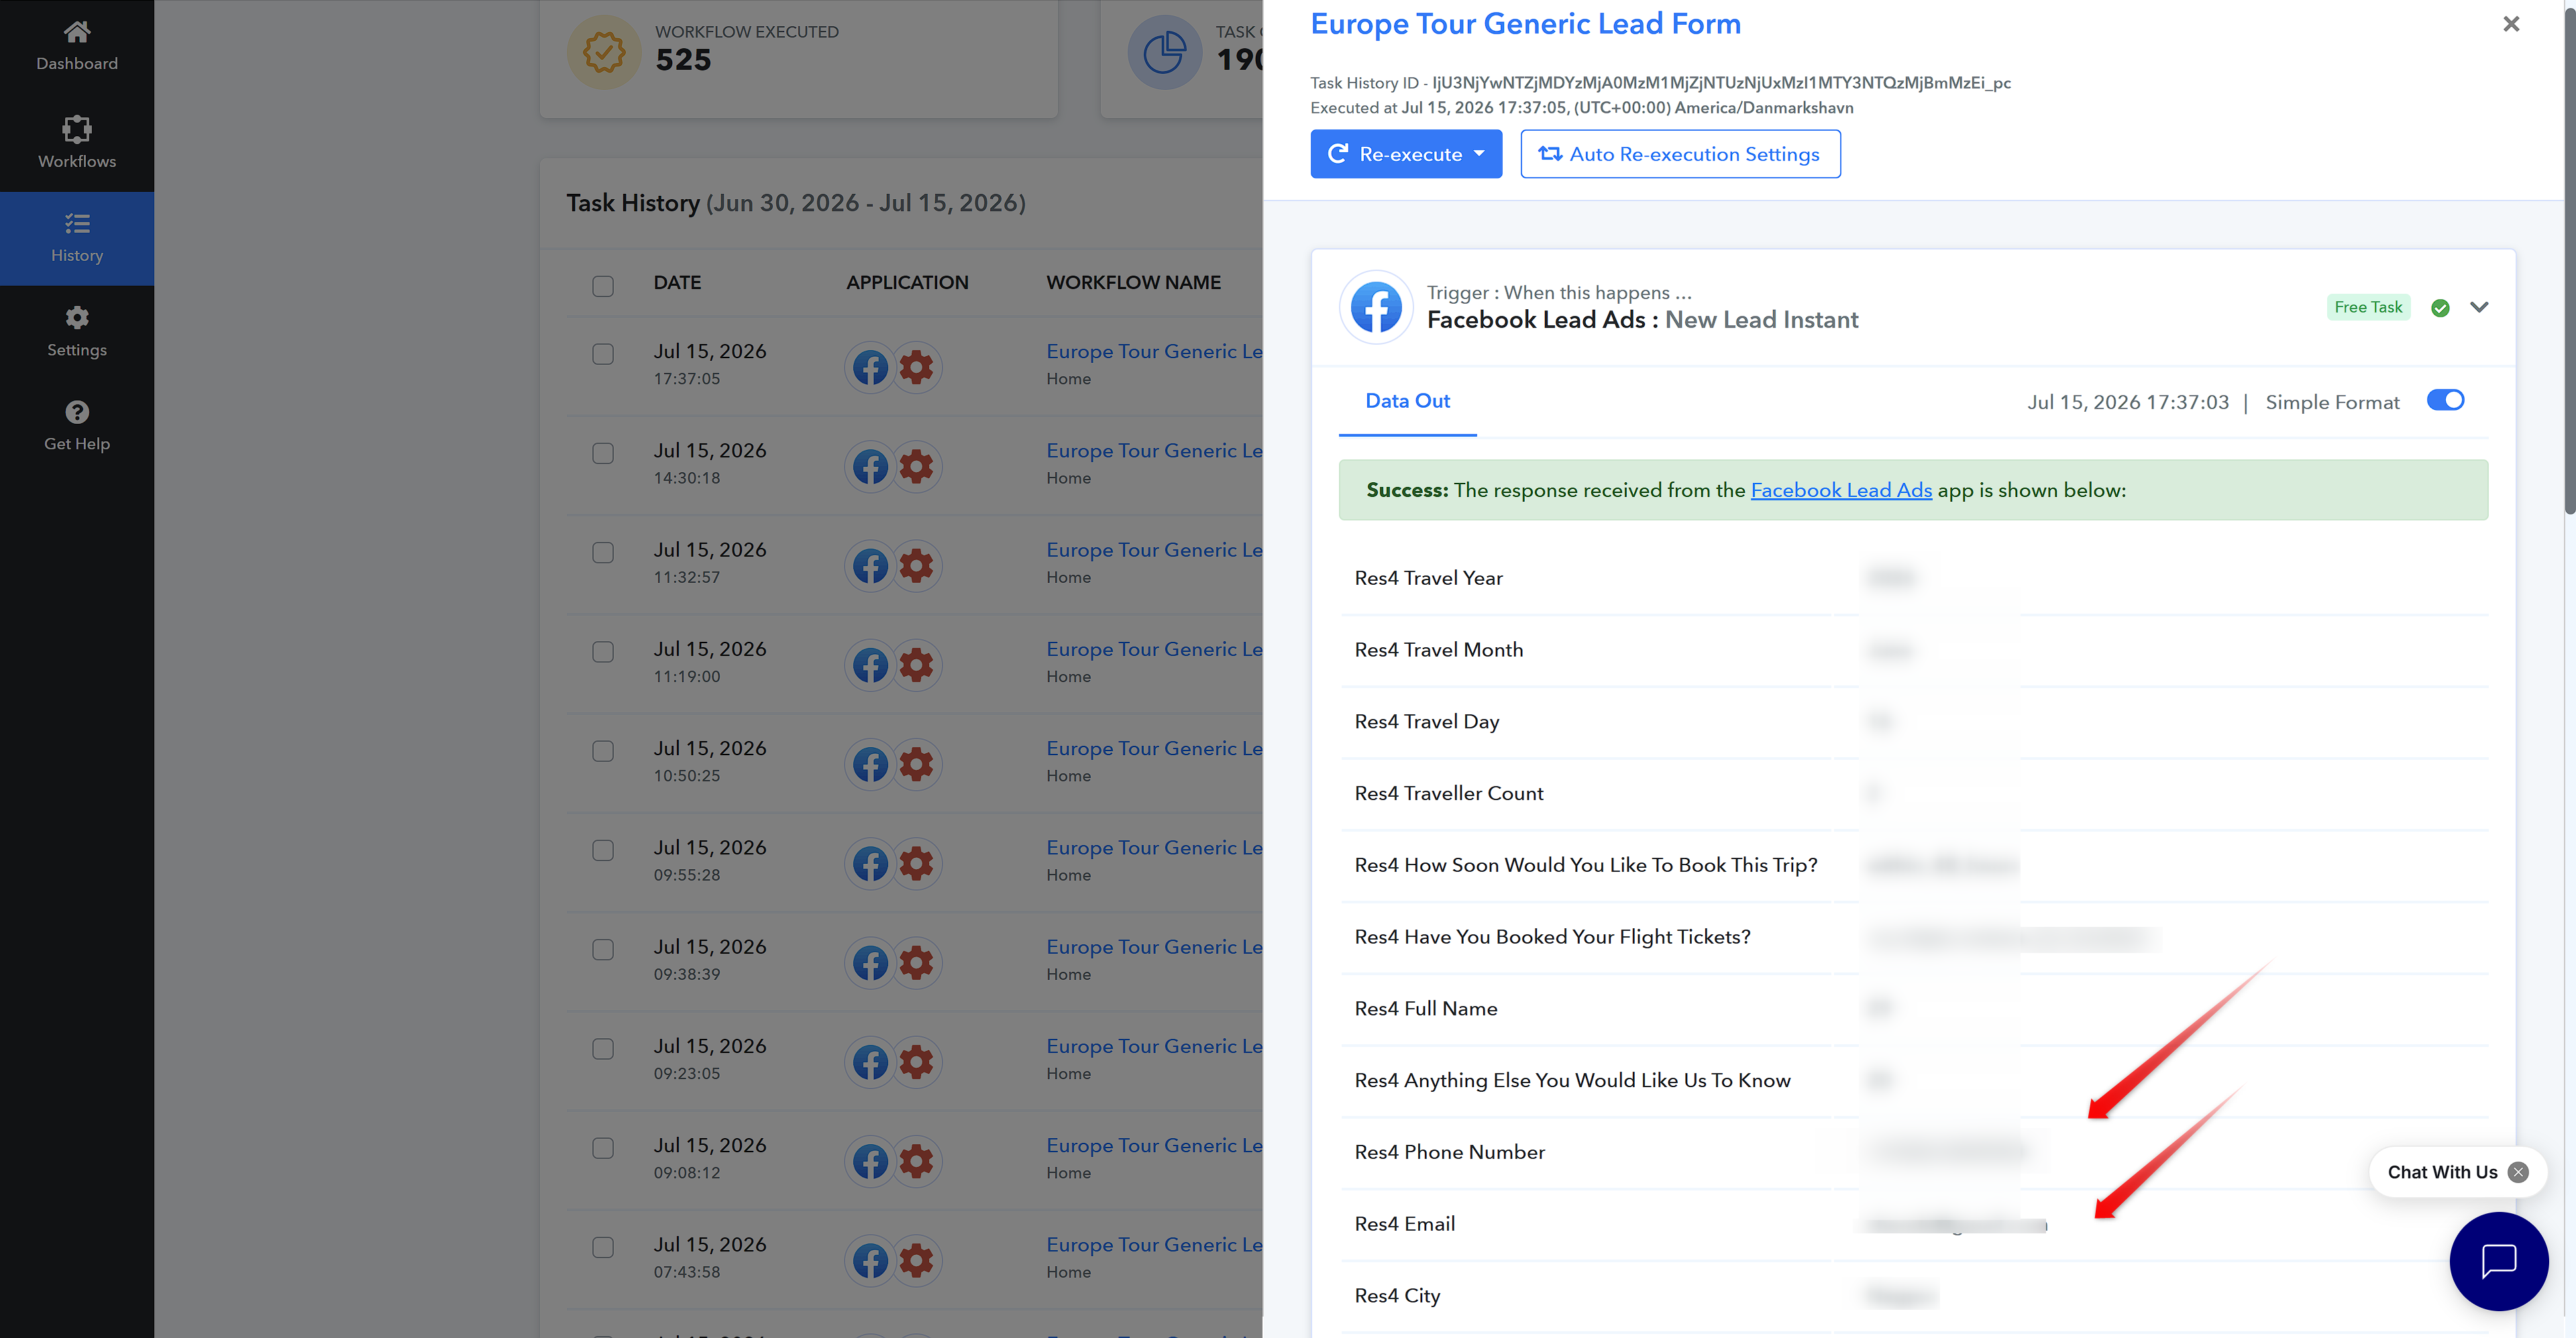The height and width of the screenshot is (1338, 2576).
Task: Click the Task History ID text
Action: [1660, 83]
